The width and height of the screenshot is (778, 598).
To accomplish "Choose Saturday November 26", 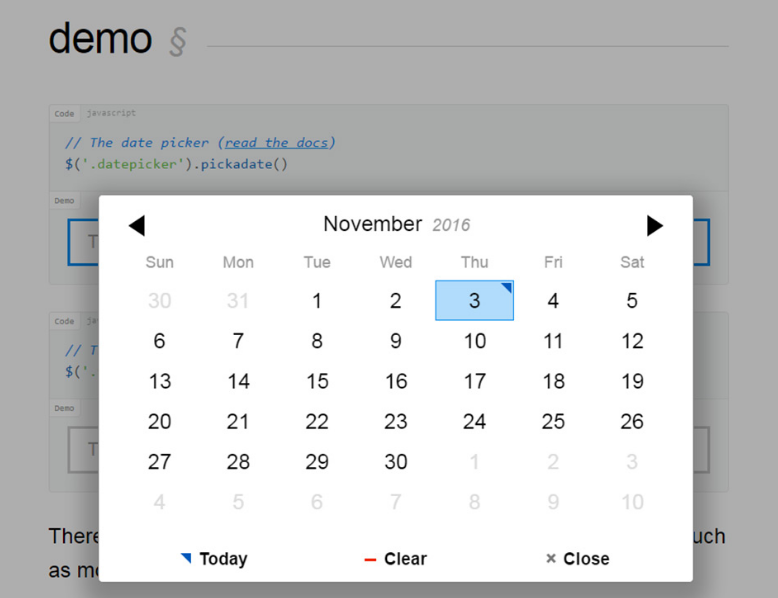I will click(632, 421).
